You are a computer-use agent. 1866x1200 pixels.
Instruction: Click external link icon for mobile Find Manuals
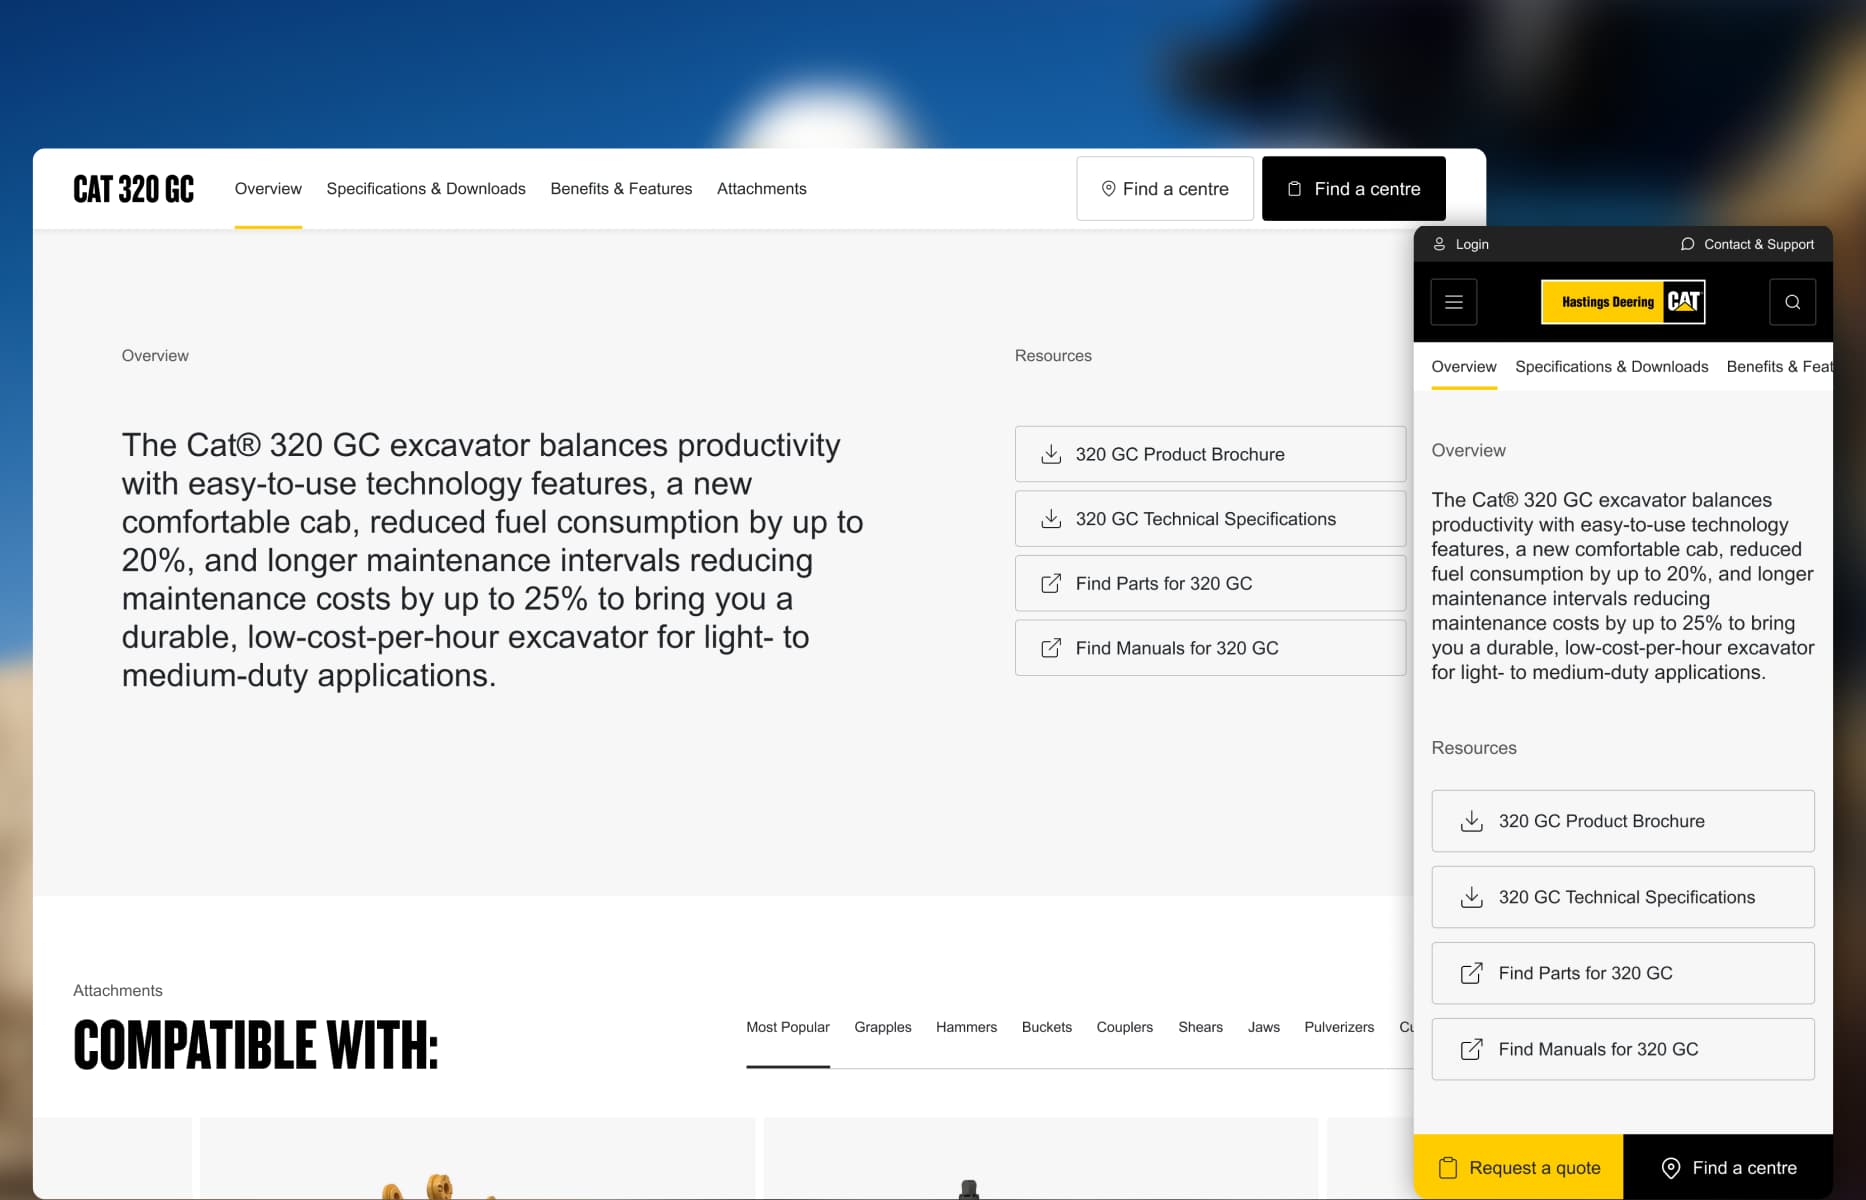(x=1471, y=1050)
